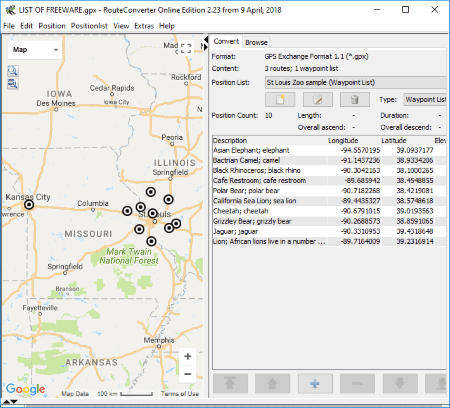450x408 pixels.
Task: Click the map zoom-out magnifier icon
Action: 13,83
